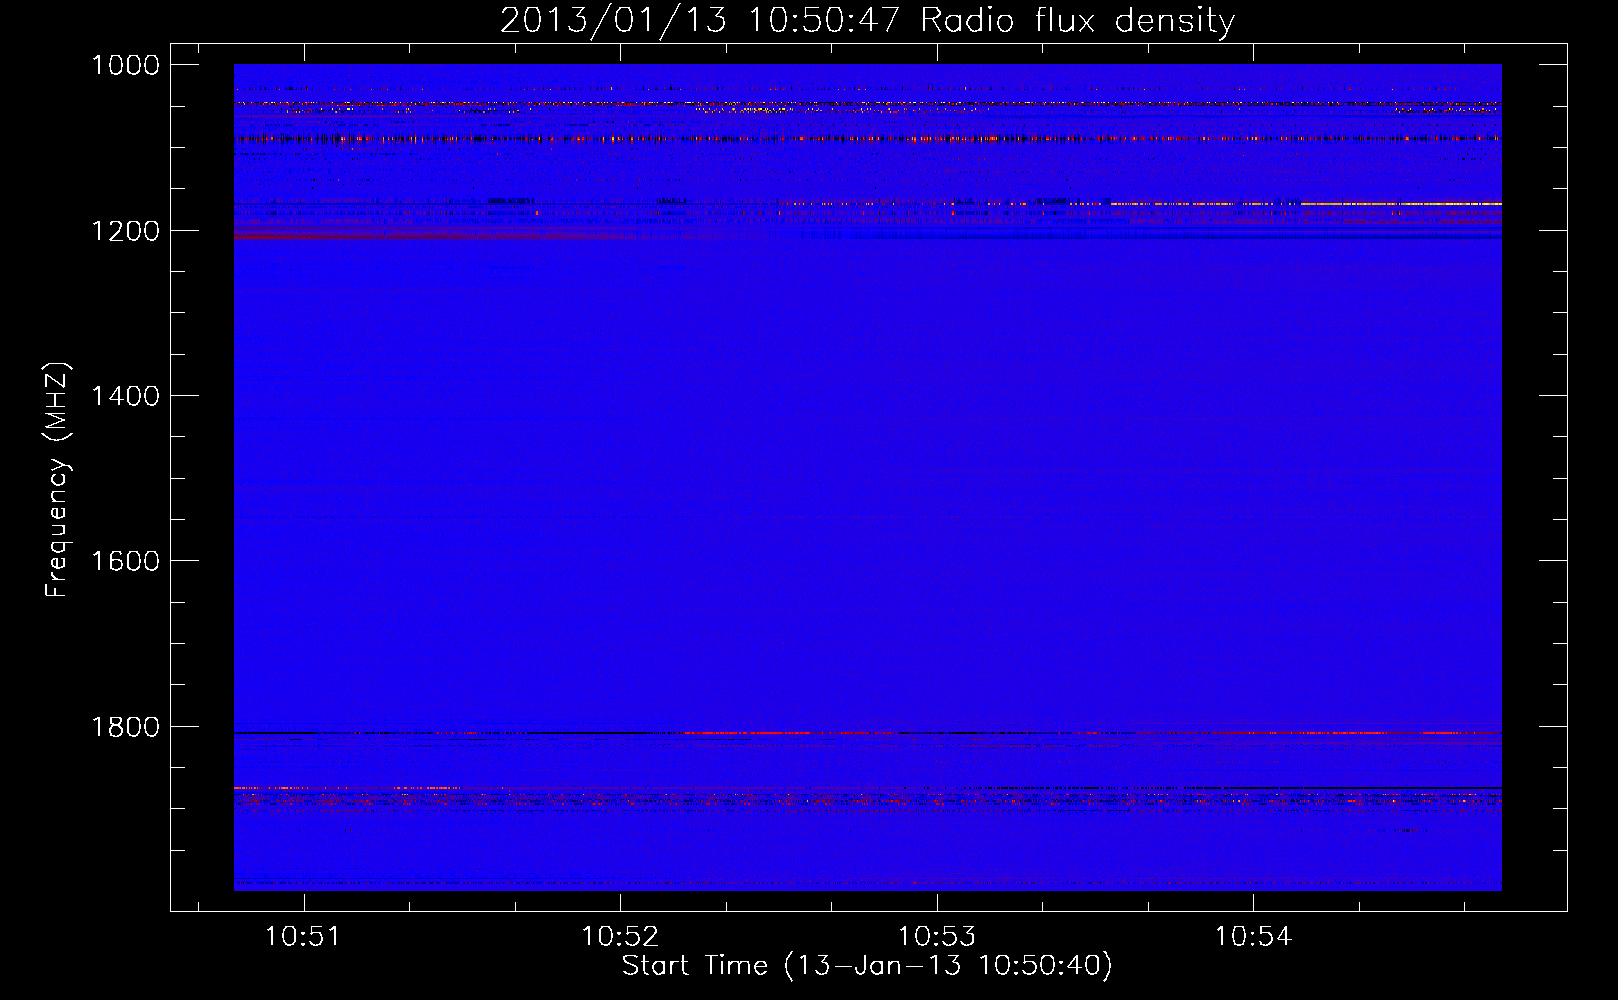1618x1000 pixels.
Task: Click the 'Frequency (MHZ)' axis label
Action: pyautogui.click(x=57, y=480)
